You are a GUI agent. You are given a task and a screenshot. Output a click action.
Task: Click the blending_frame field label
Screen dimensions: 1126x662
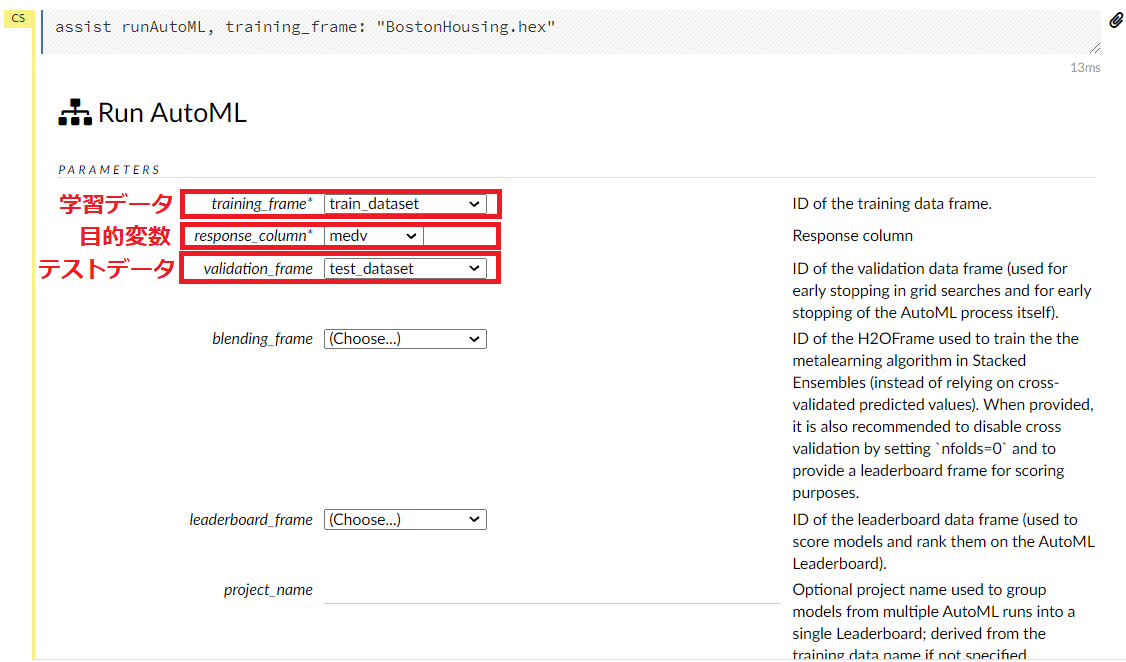pyautogui.click(x=262, y=339)
